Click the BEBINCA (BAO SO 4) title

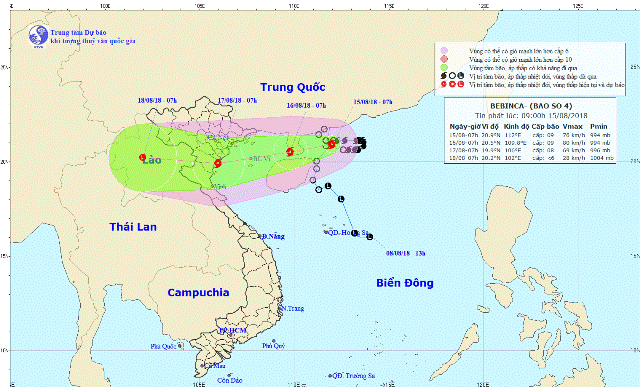[531, 106]
